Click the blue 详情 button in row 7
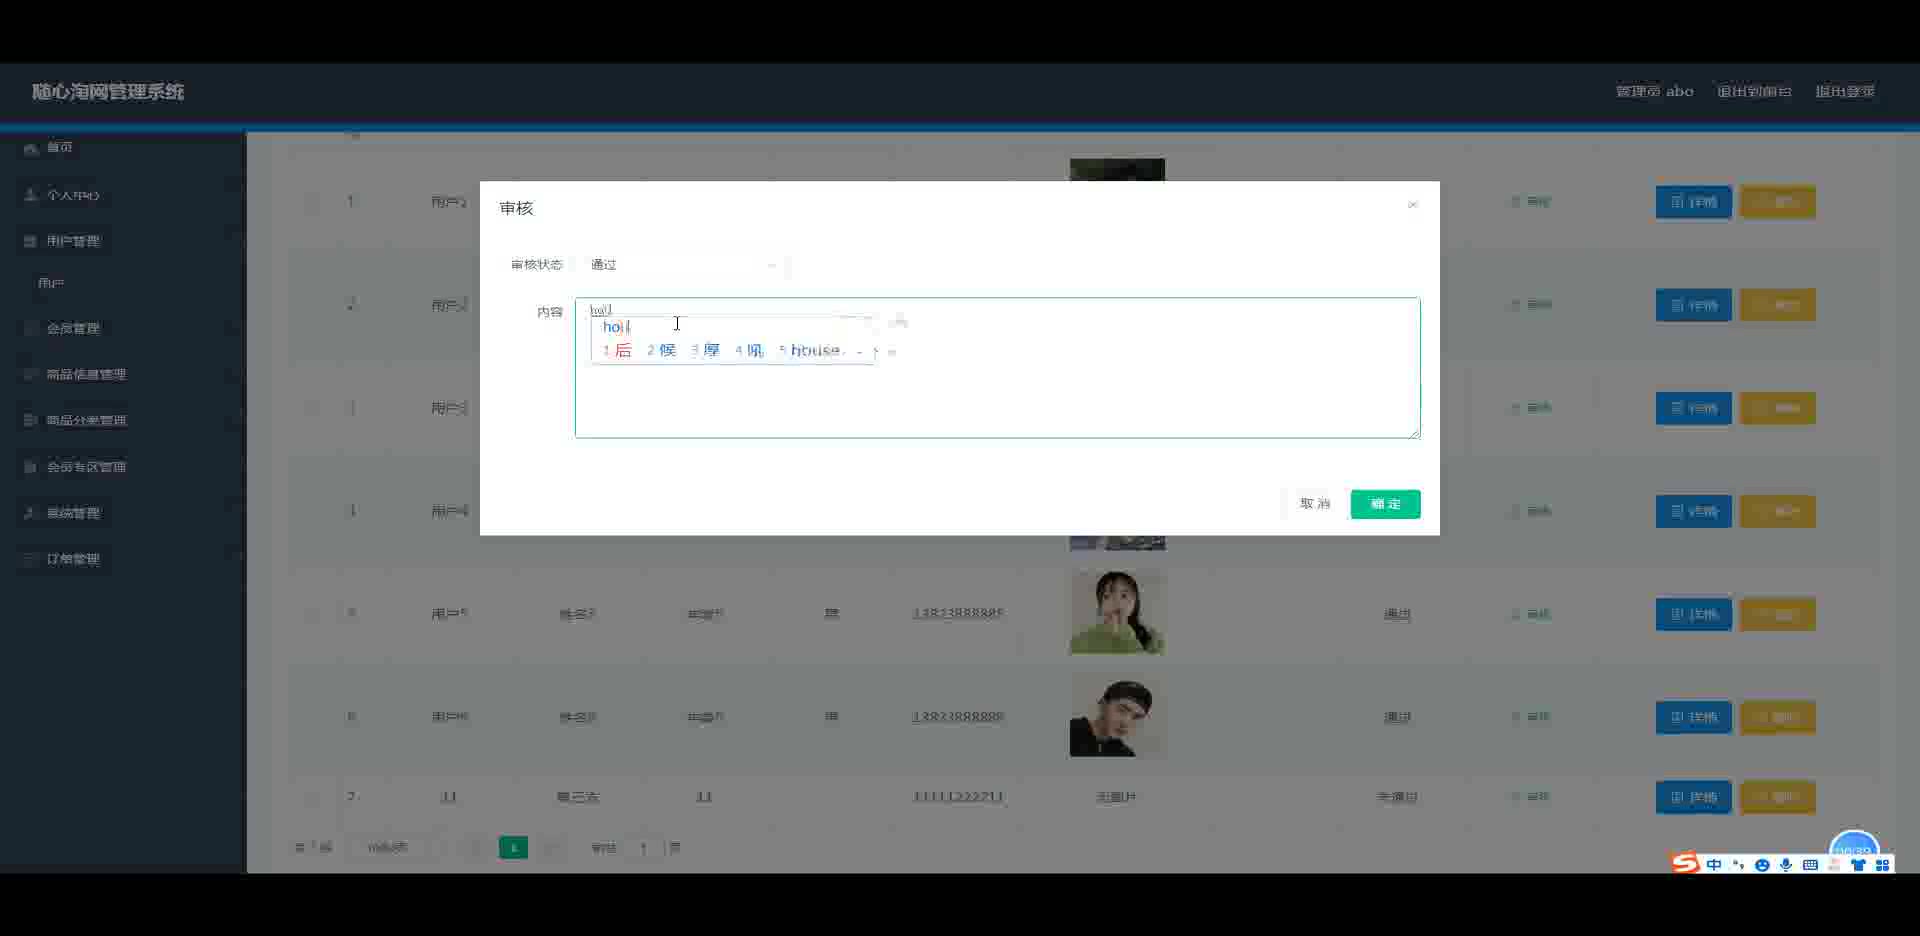 [1693, 797]
